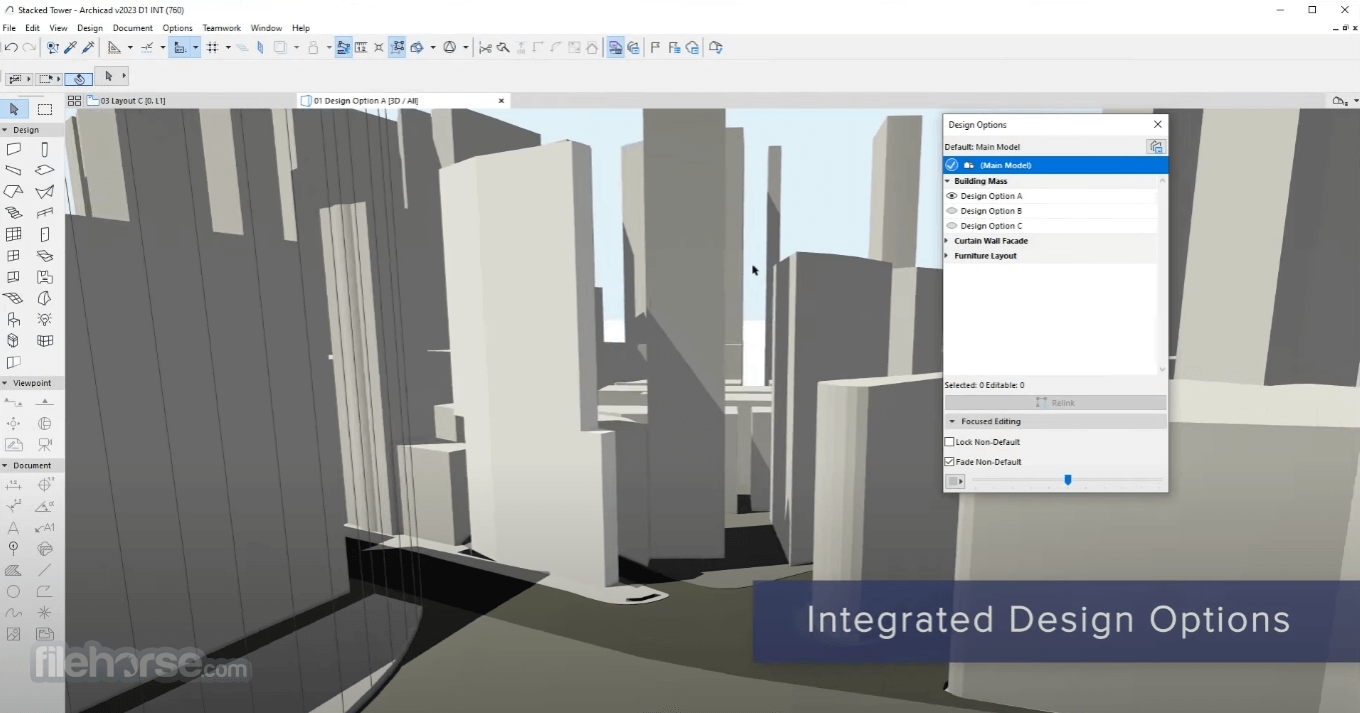The height and width of the screenshot is (713, 1360).
Task: Click the Undo arrow in toolbar
Action: pos(11,47)
